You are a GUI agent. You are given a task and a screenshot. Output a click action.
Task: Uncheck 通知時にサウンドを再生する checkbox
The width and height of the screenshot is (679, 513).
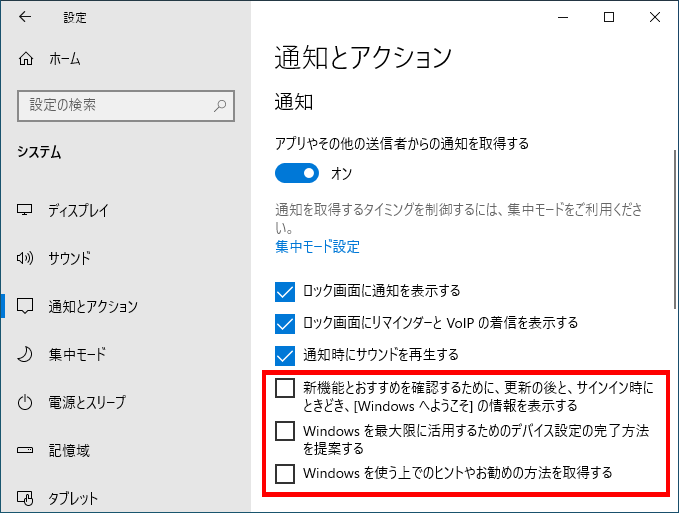(285, 355)
